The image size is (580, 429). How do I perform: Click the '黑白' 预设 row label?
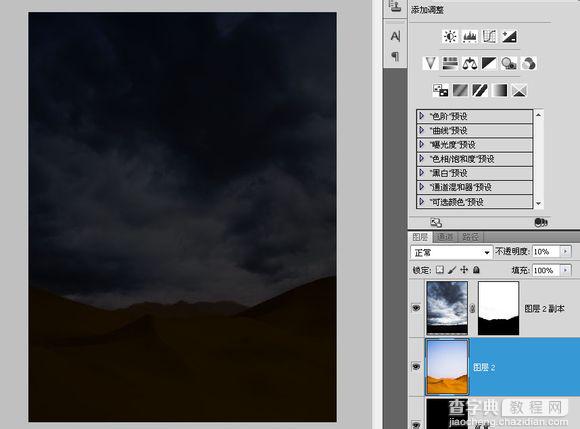[448, 173]
